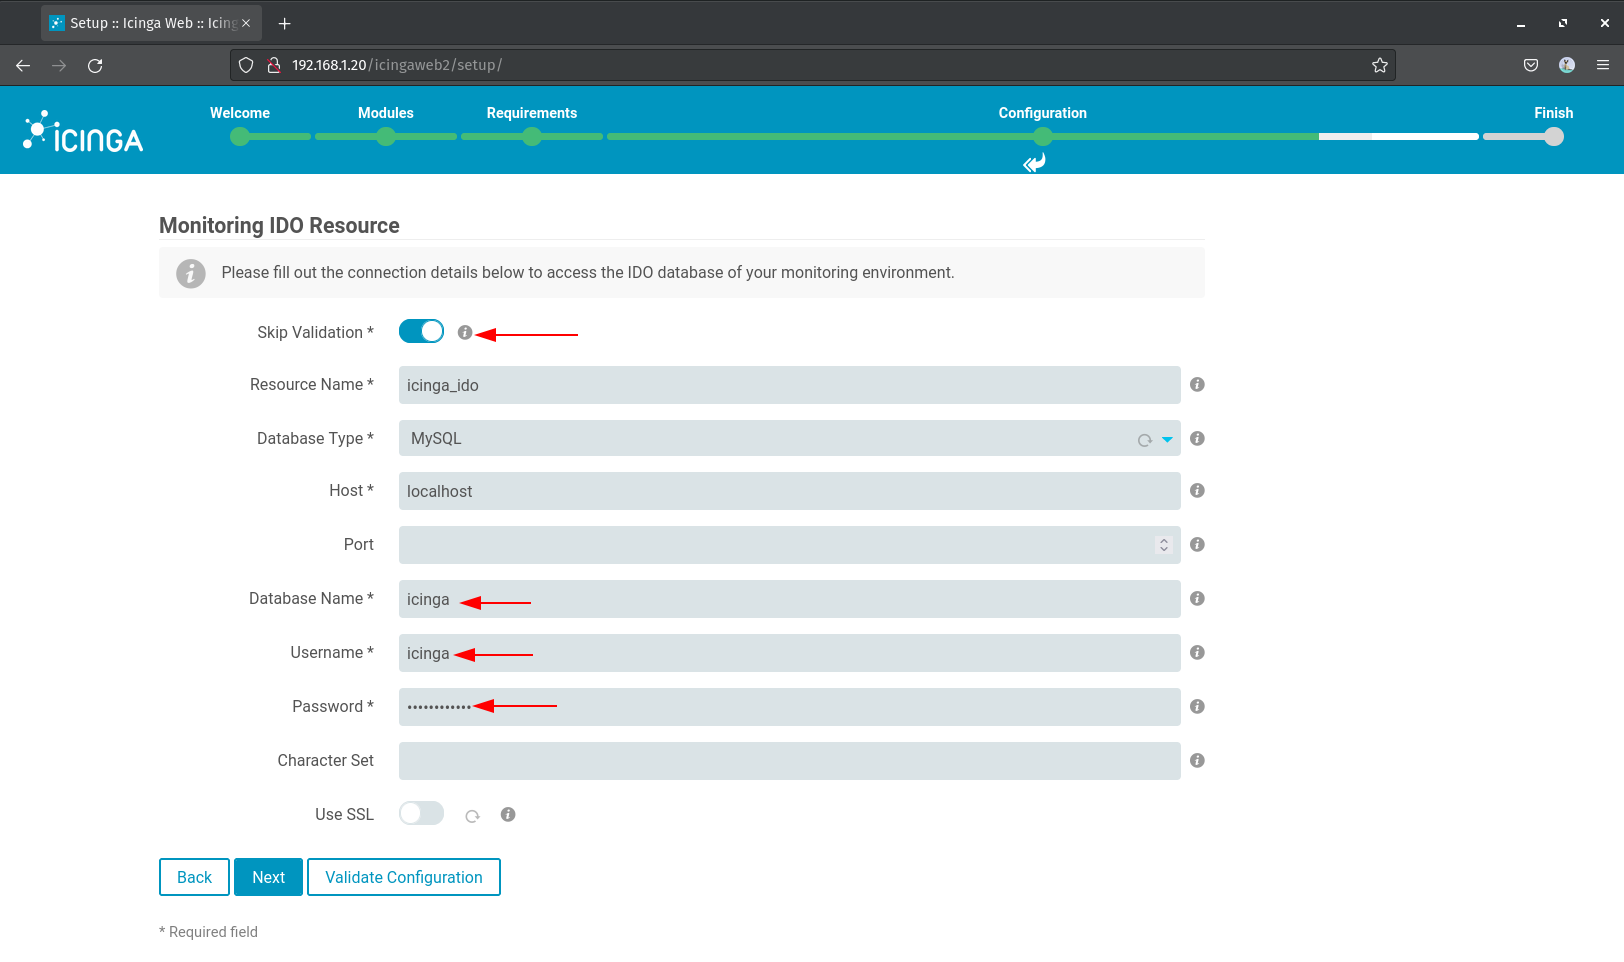This screenshot has width=1624, height=962.
Task: Open a new browser tab
Action: tap(284, 23)
